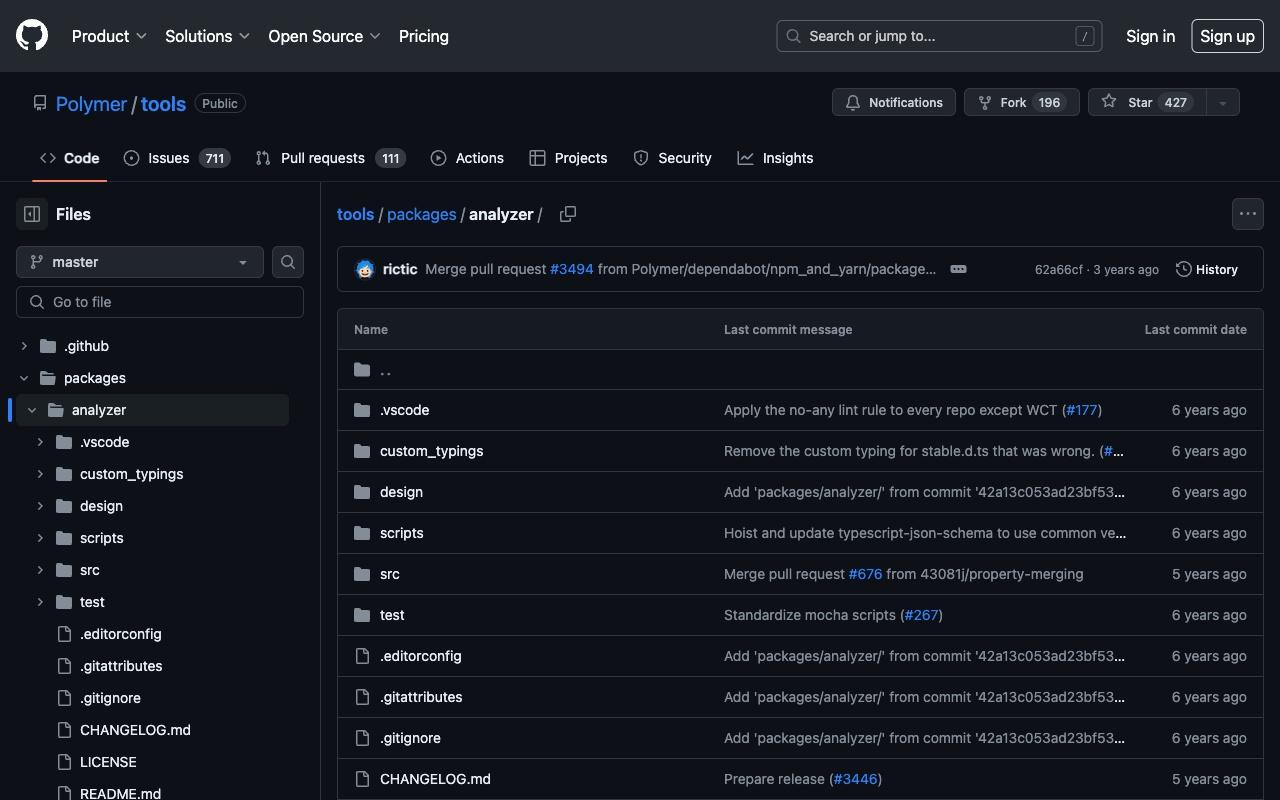1280x800 pixels.
Task: Collapse the file tree side panel icon
Action: pos(32,214)
